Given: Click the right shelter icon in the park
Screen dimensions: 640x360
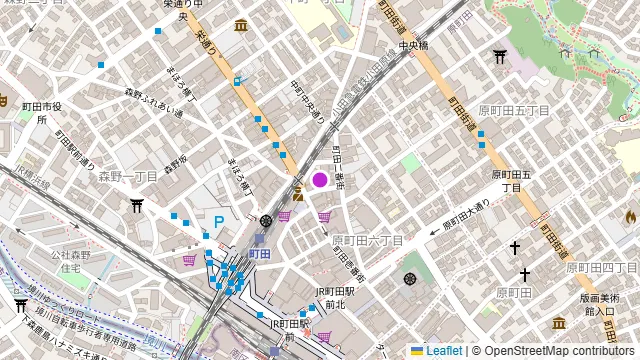Looking at the screenshot, I should pos(594,52).
